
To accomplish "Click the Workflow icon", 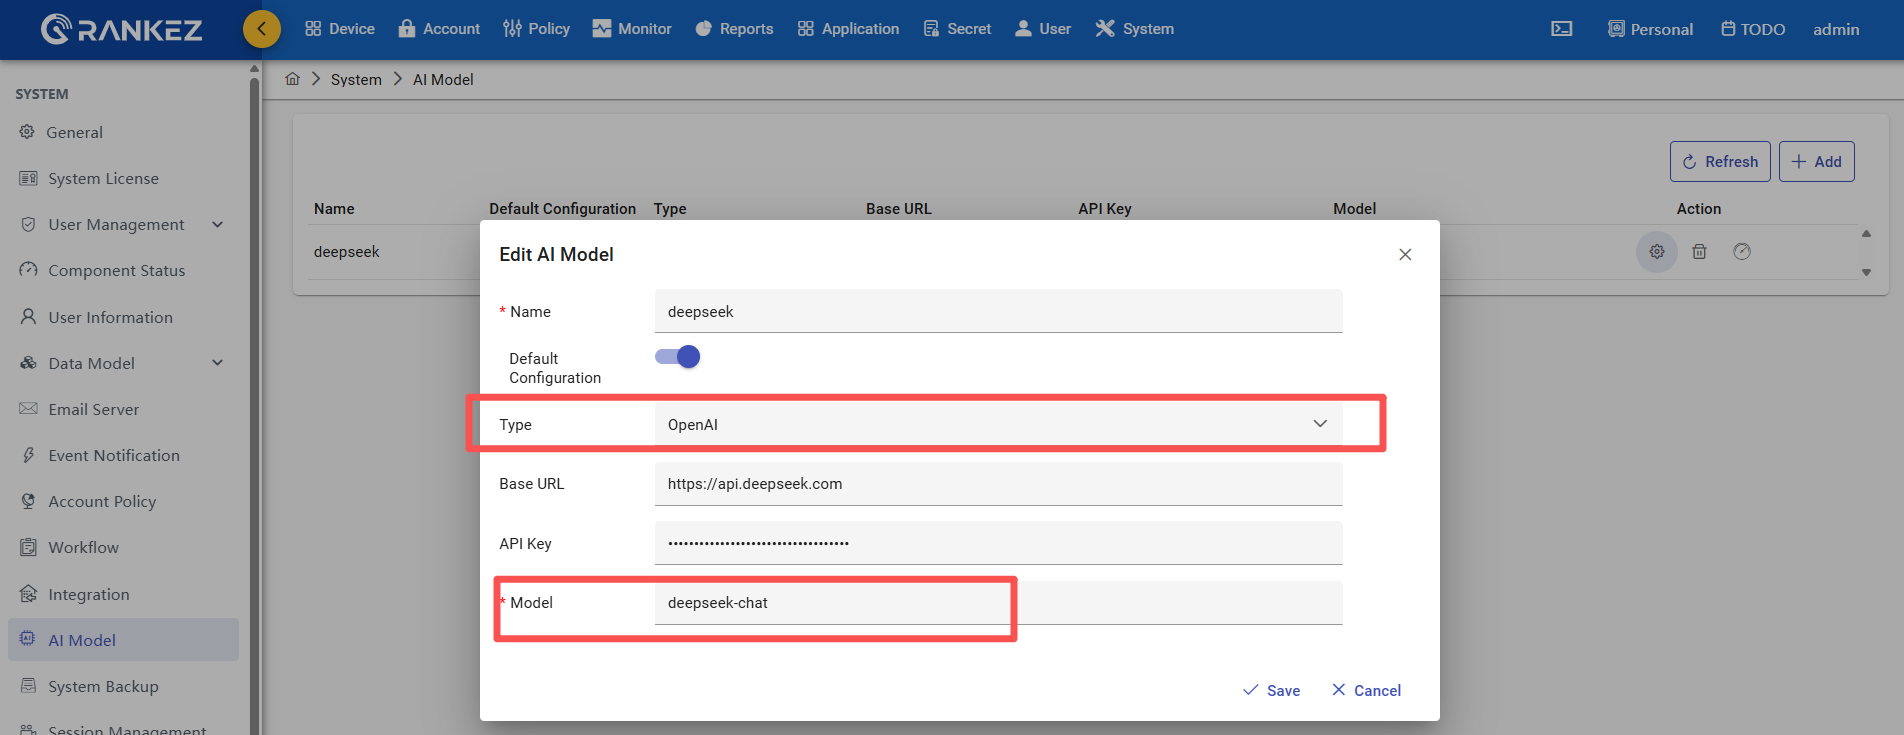I will (28, 547).
